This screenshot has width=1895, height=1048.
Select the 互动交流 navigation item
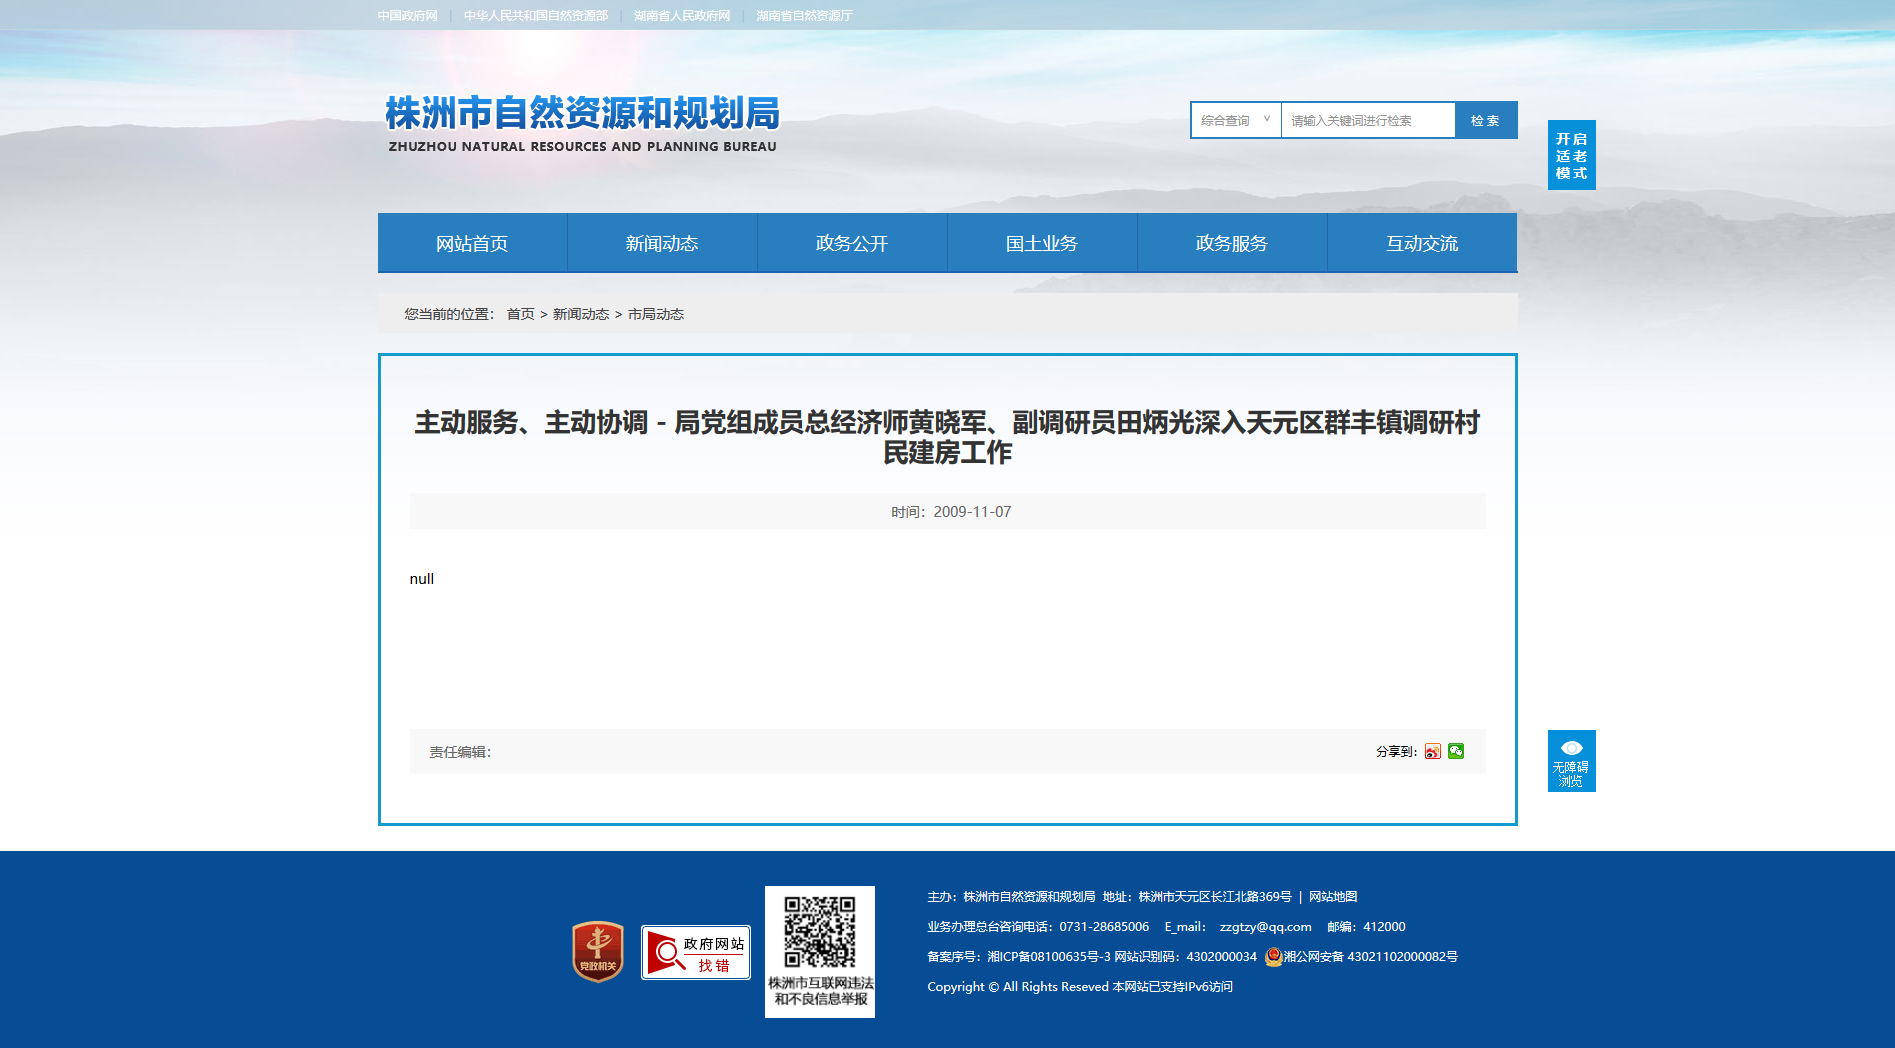pos(1422,243)
